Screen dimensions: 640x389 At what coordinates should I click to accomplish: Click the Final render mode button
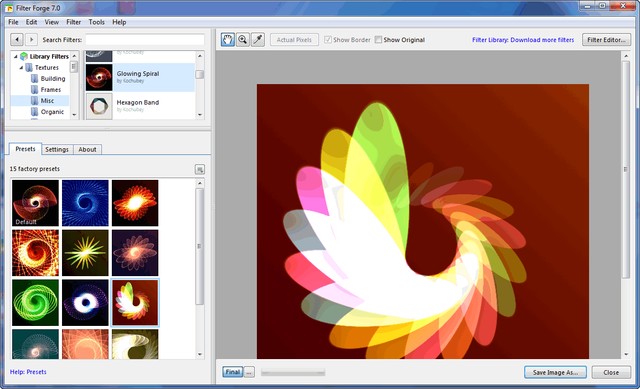point(233,372)
